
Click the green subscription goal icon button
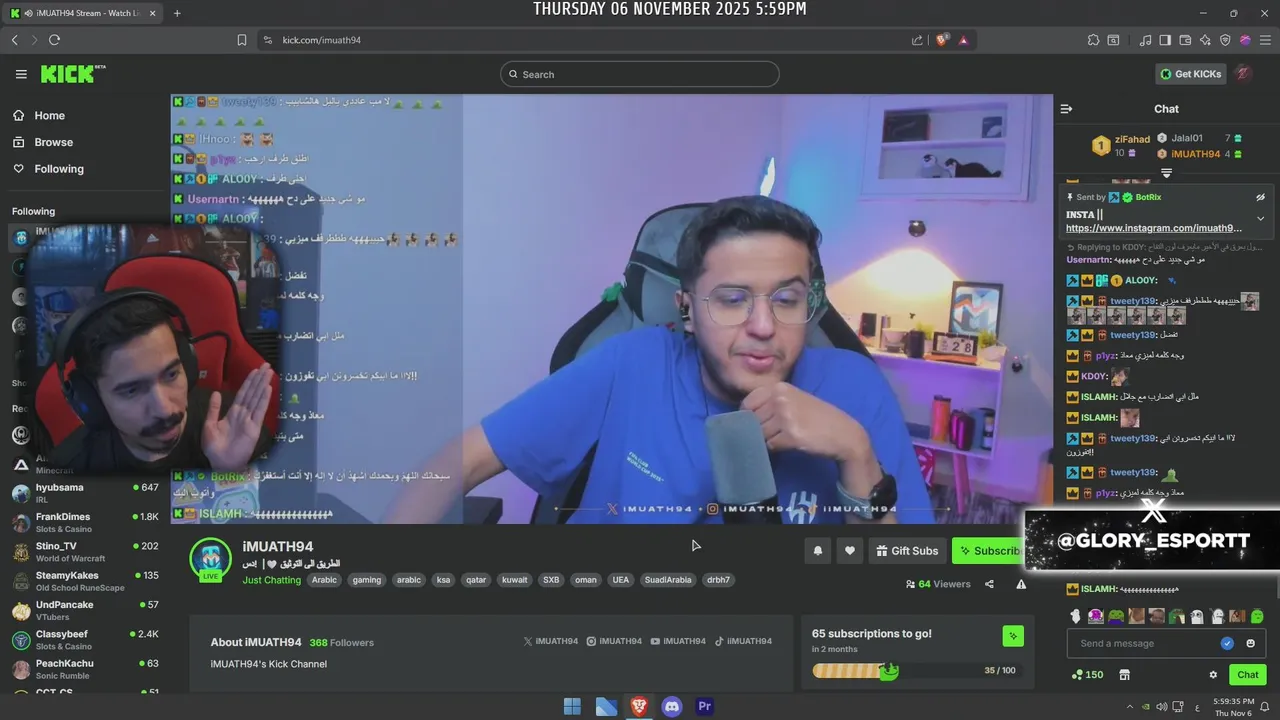(x=1013, y=636)
